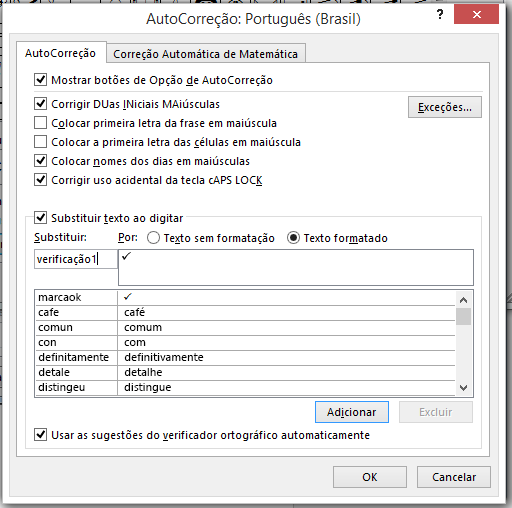Select the con list entry
512x508 pixels.
pyautogui.click(x=76, y=342)
